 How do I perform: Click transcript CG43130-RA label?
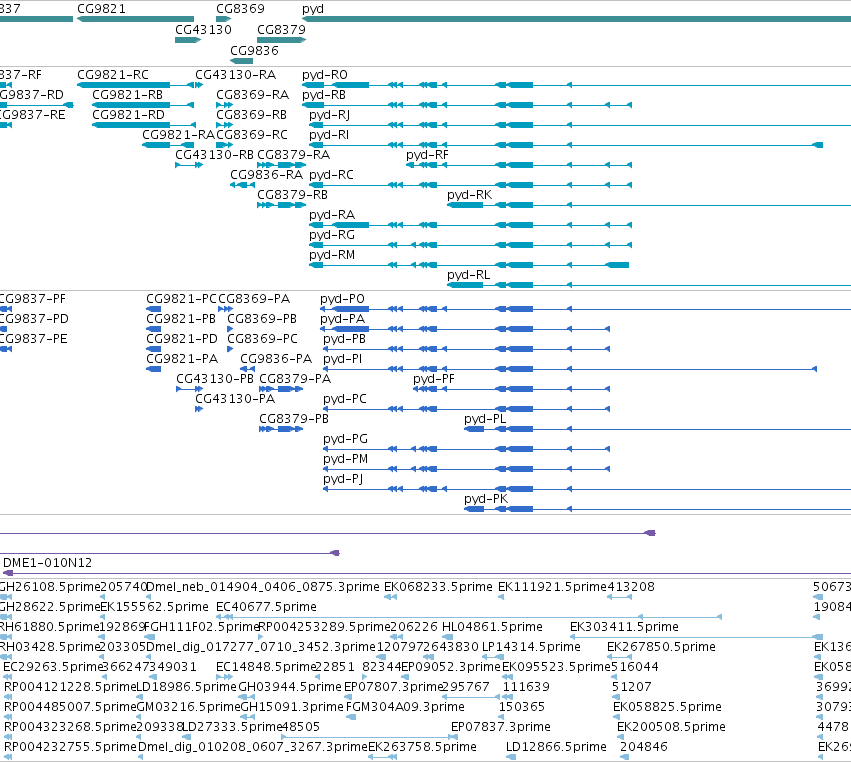point(236,74)
